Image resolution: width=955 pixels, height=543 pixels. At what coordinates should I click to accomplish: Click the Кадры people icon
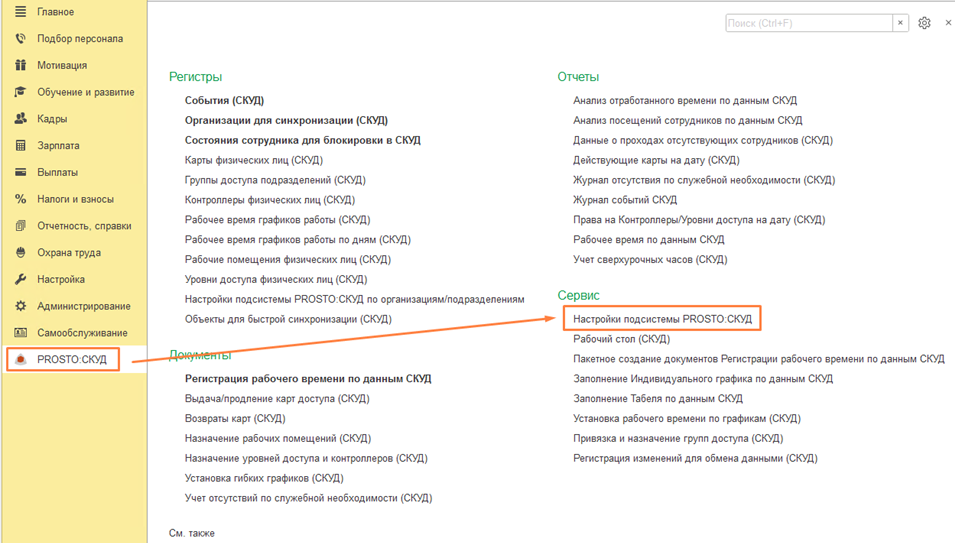[x=20, y=119]
